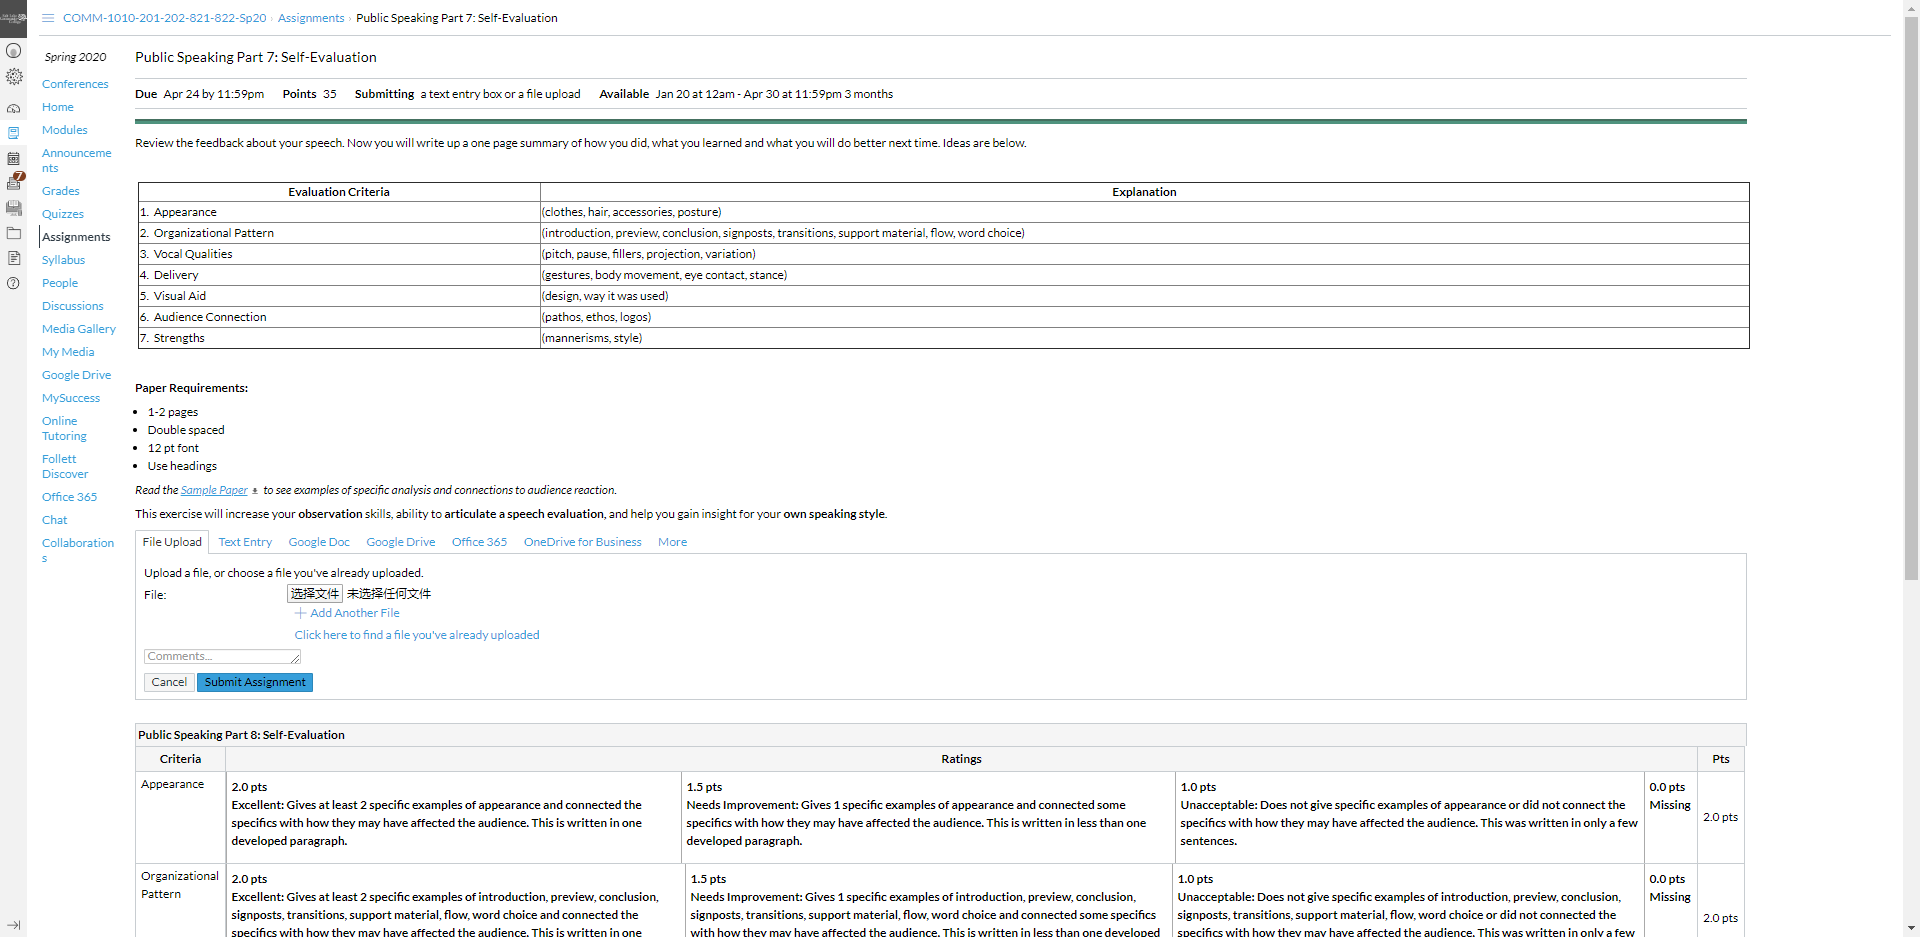Open Announcements in course navigation
Image resolution: width=1920 pixels, height=937 pixels.
[x=77, y=160]
